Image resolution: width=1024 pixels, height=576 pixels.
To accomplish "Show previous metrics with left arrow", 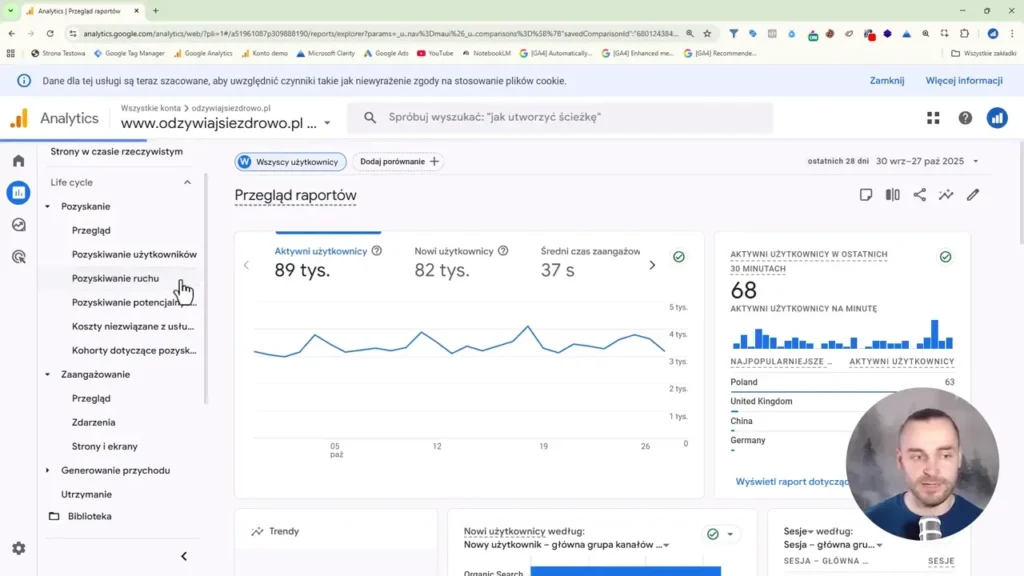I will [x=246, y=265].
